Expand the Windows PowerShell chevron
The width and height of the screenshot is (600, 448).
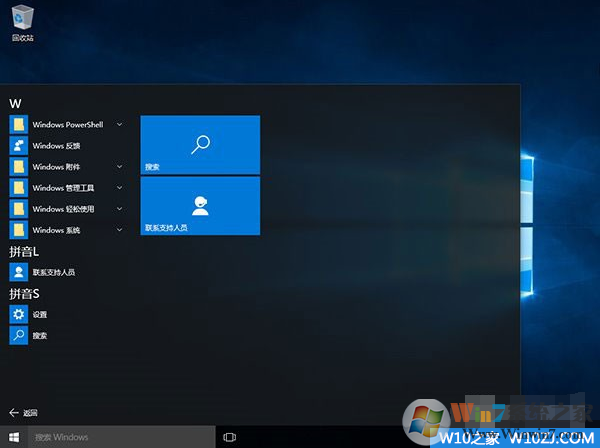[x=120, y=125]
